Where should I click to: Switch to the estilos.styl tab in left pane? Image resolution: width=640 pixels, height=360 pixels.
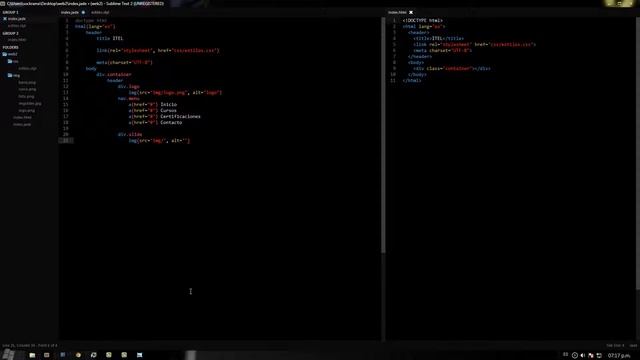(x=100, y=12)
